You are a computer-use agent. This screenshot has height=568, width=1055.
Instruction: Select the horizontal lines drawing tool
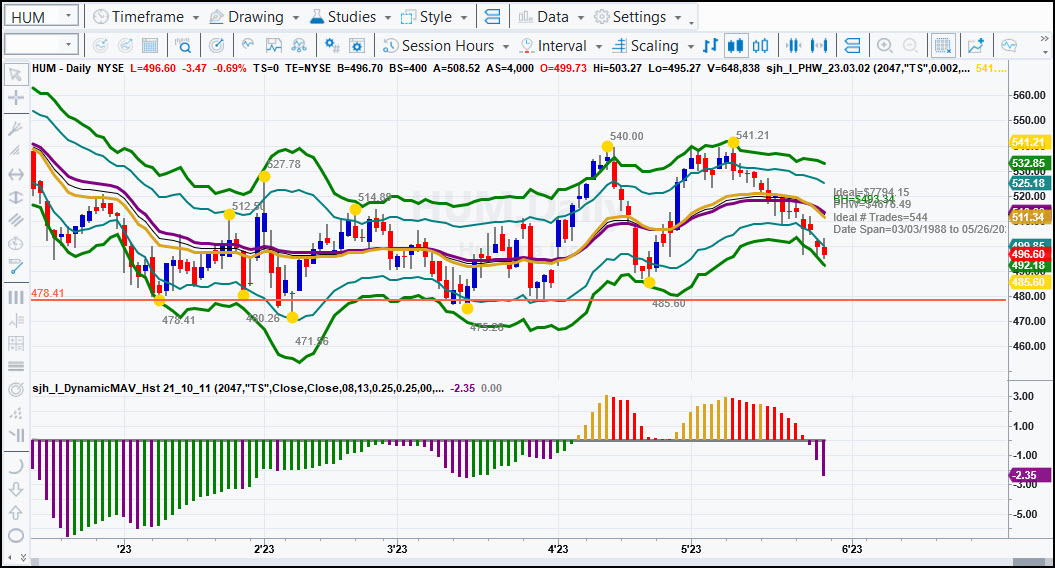[x=15, y=366]
